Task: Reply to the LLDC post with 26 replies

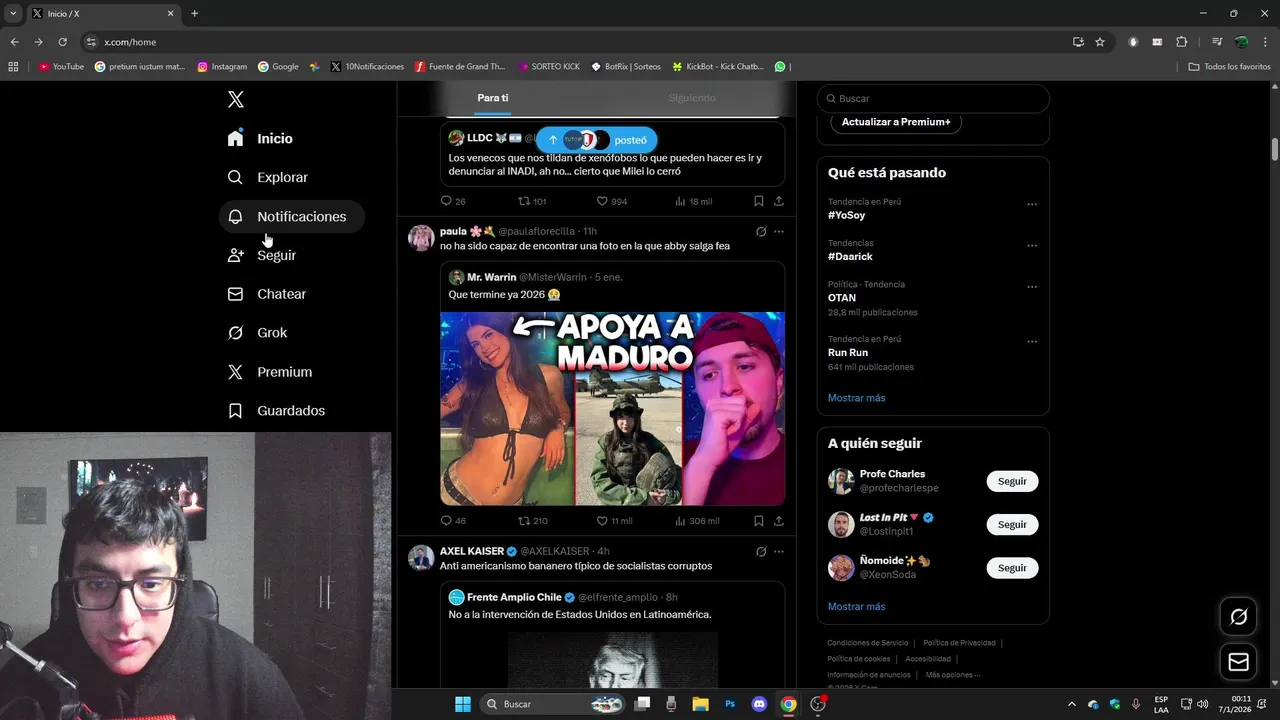Action: (453, 201)
